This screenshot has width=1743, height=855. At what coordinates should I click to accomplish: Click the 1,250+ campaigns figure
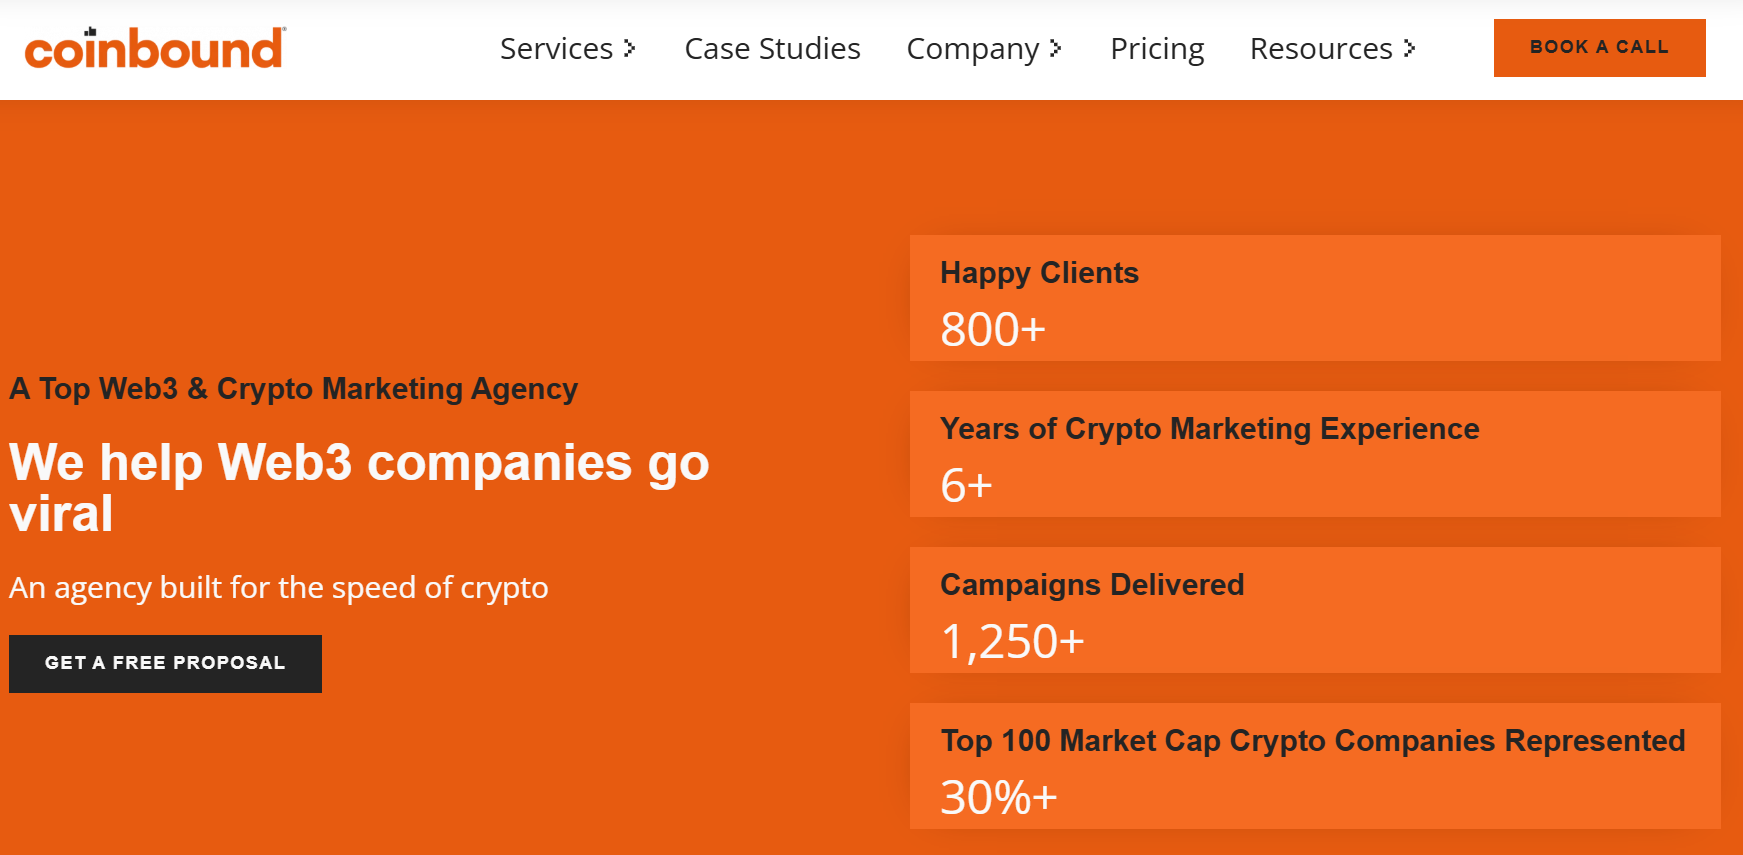[1012, 641]
